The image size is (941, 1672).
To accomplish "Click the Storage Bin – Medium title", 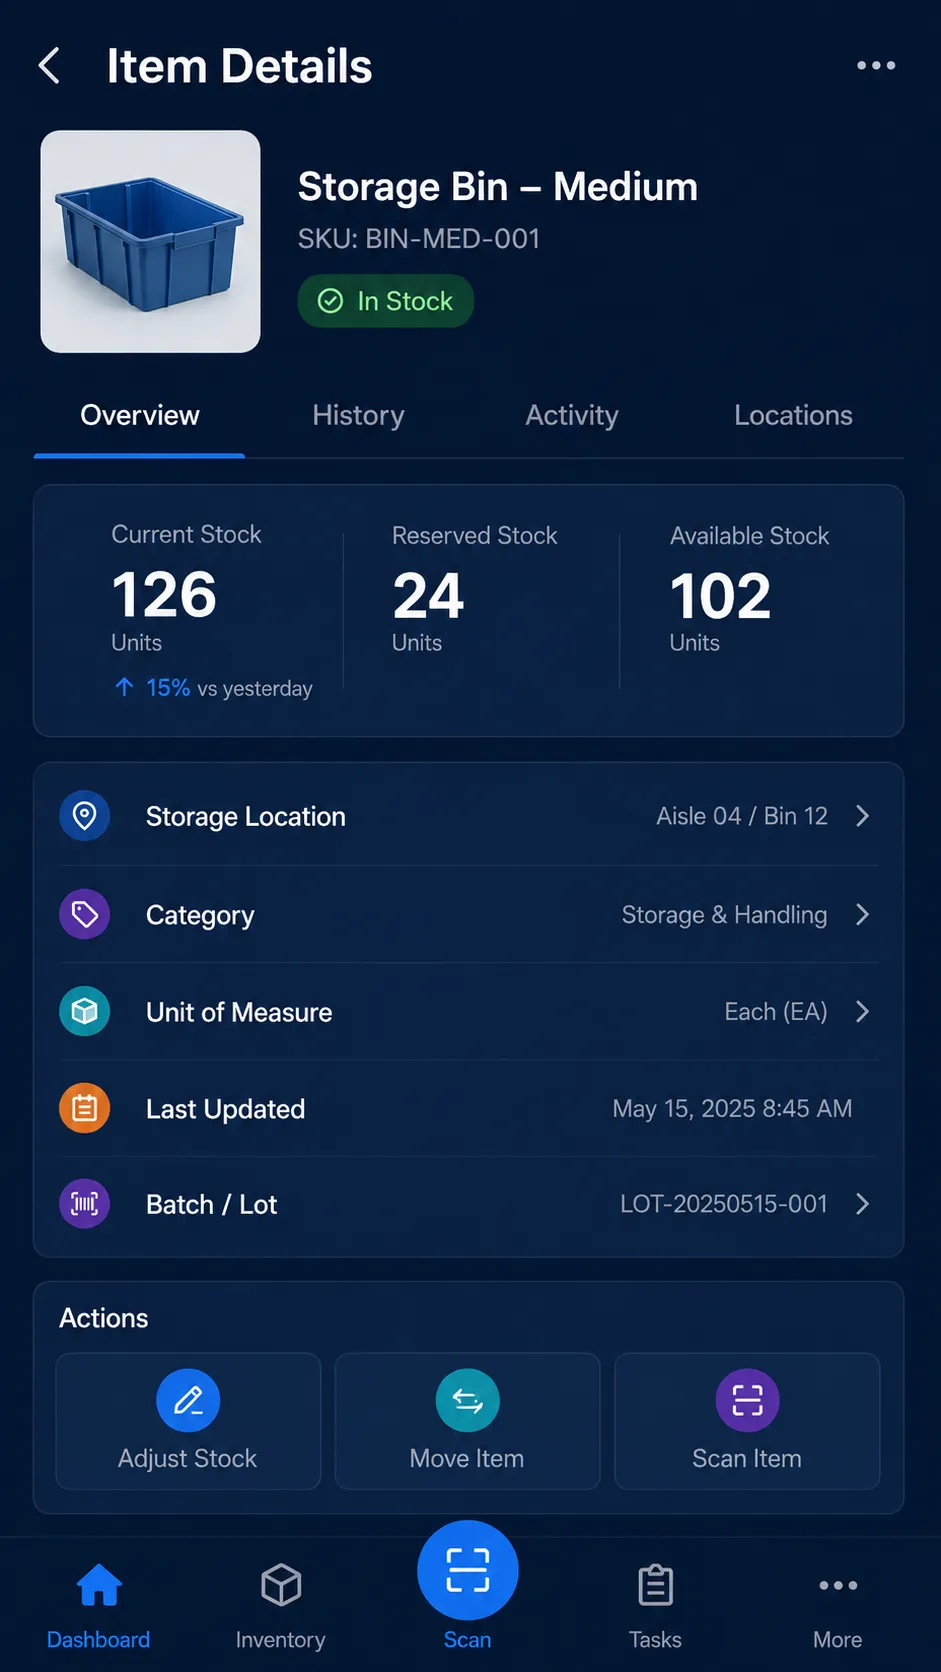I will pyautogui.click(x=498, y=187).
